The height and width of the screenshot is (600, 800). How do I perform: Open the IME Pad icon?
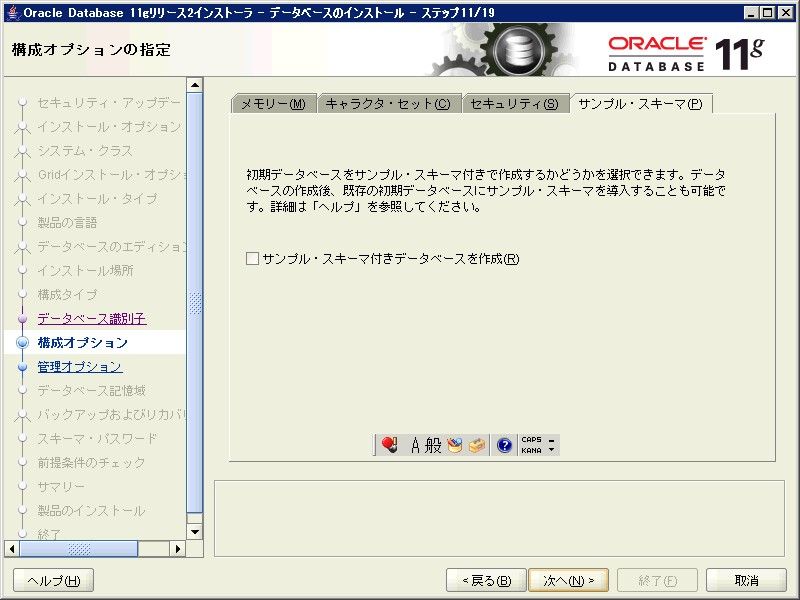coord(455,446)
